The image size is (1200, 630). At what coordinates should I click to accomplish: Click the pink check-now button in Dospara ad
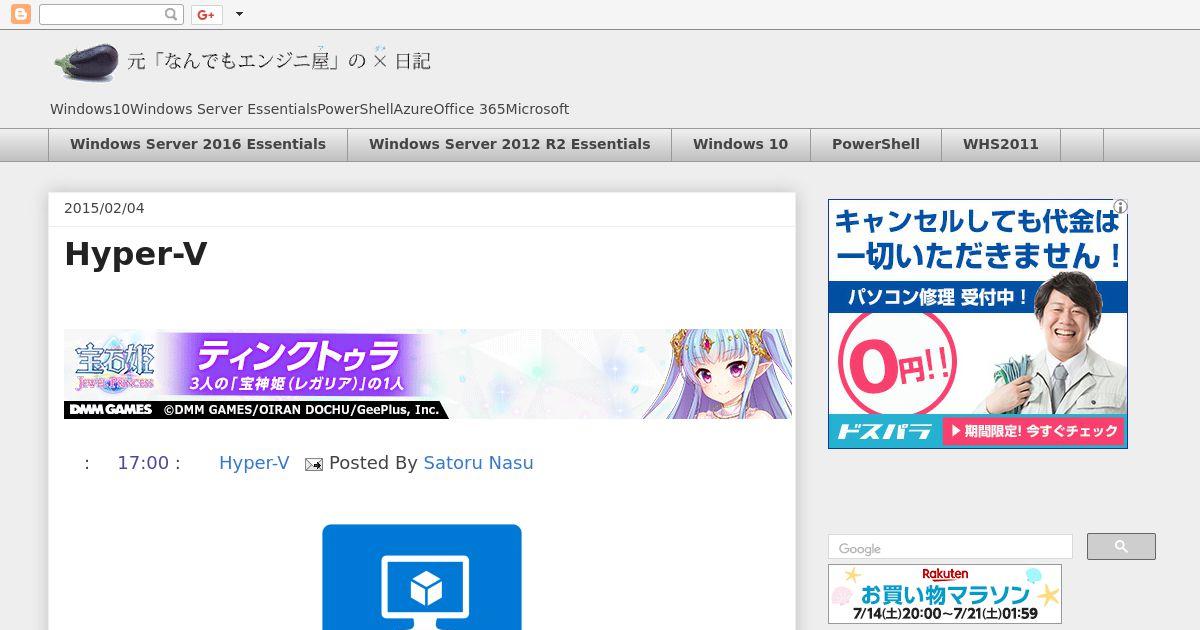click(x=1033, y=431)
